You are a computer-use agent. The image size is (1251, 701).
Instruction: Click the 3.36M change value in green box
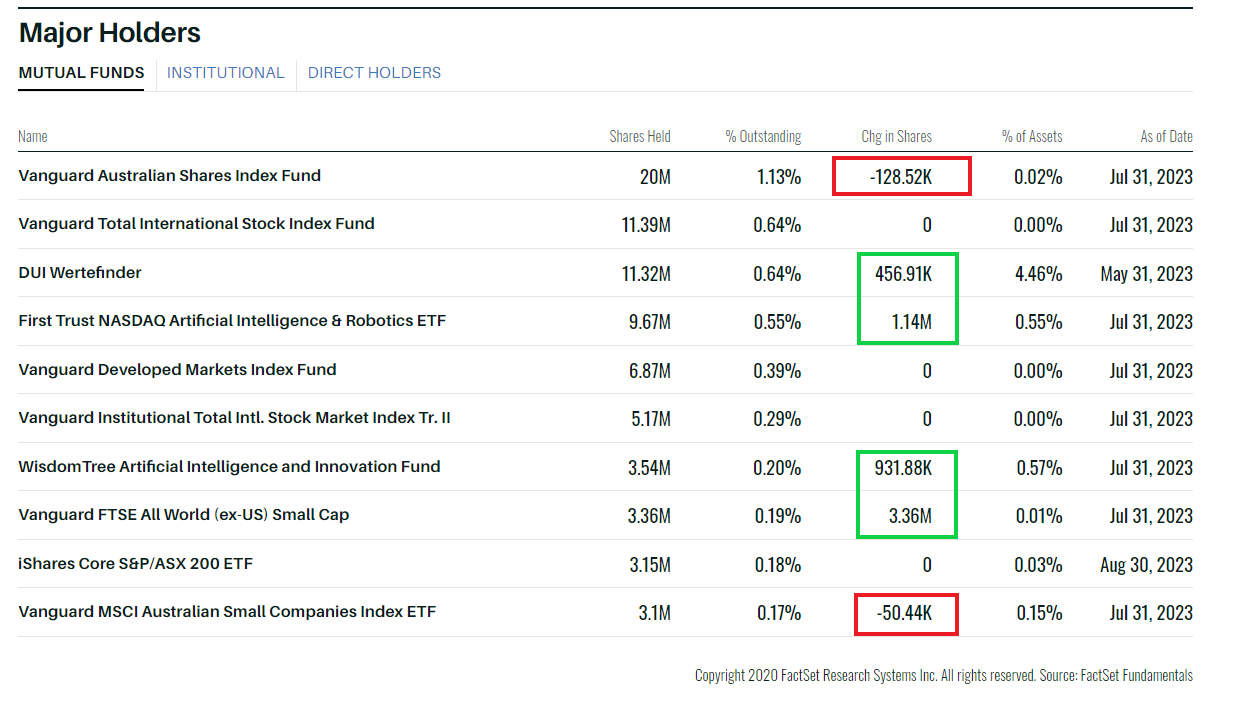click(x=910, y=516)
